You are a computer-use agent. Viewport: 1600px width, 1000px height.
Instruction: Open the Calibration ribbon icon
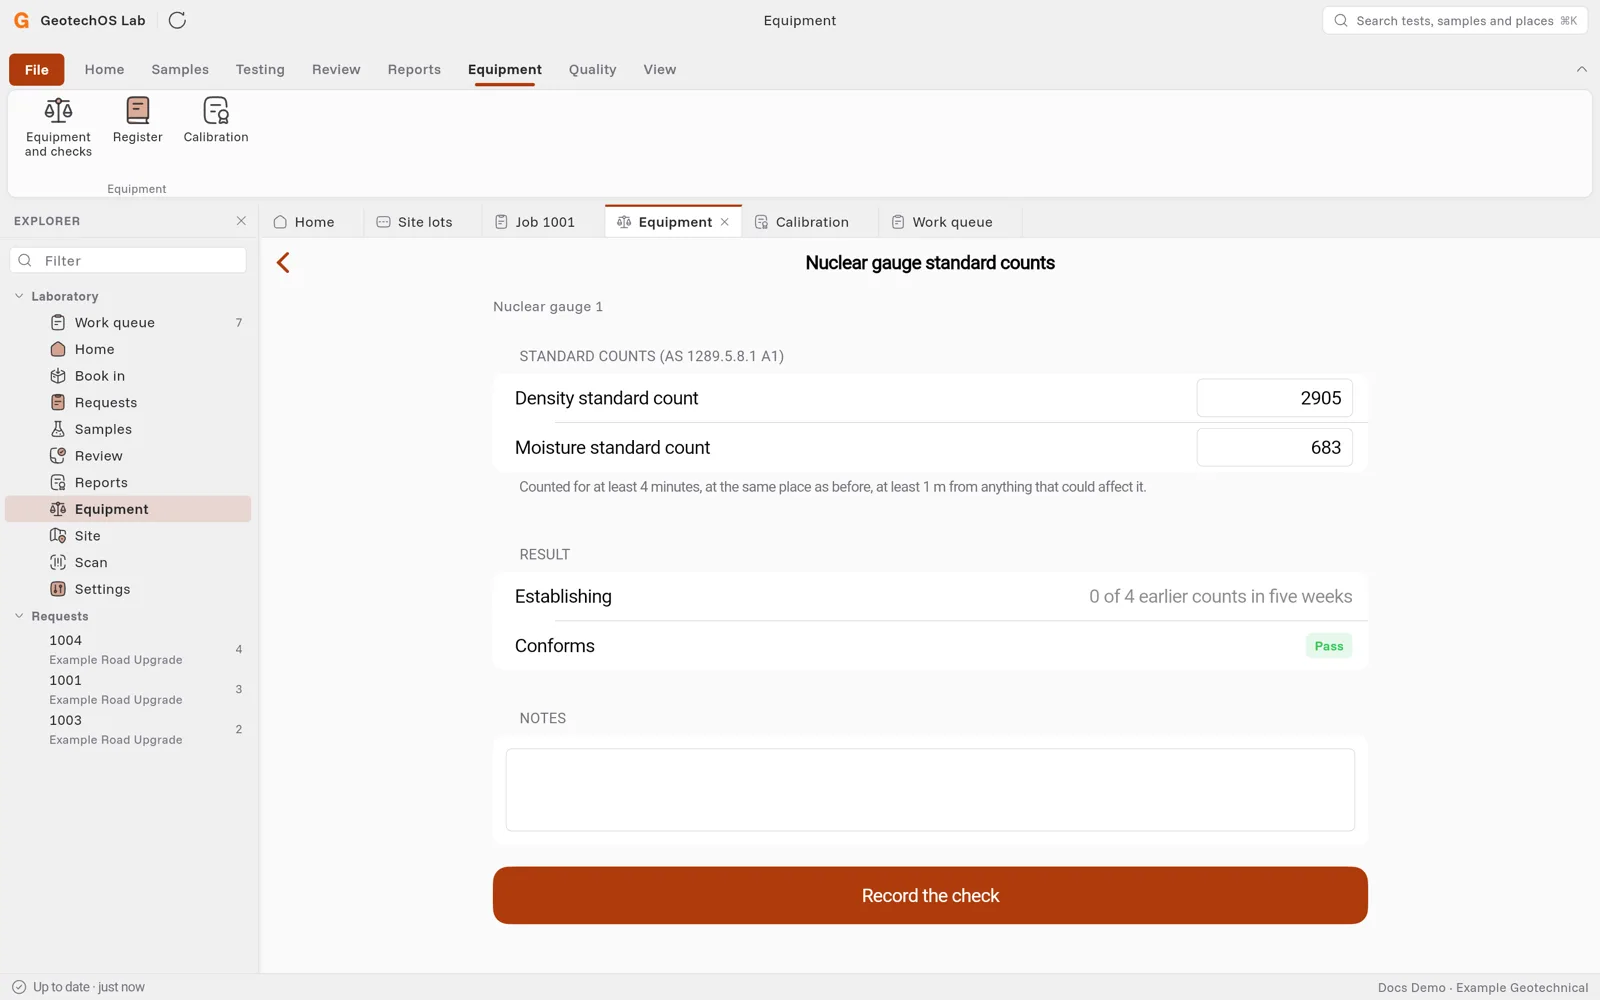pyautogui.click(x=216, y=121)
